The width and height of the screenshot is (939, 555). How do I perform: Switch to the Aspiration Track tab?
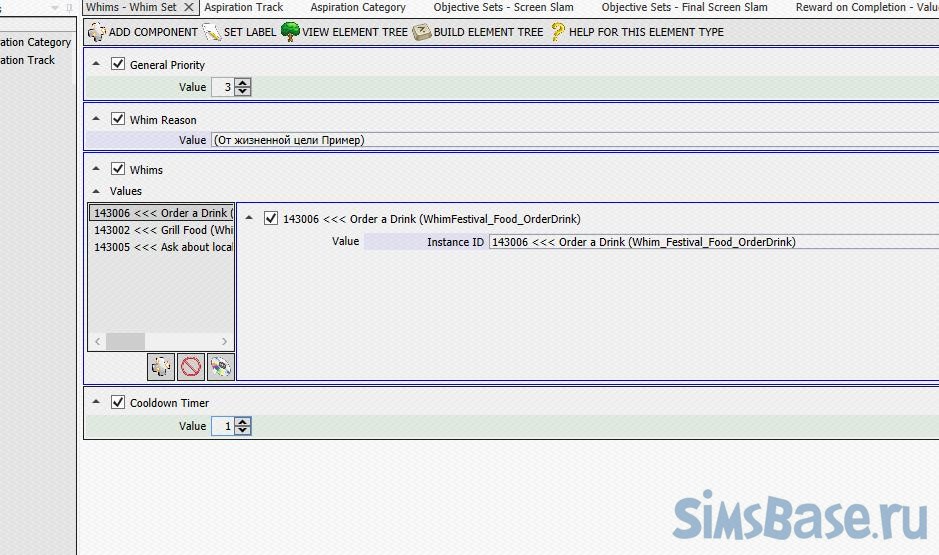pos(244,7)
